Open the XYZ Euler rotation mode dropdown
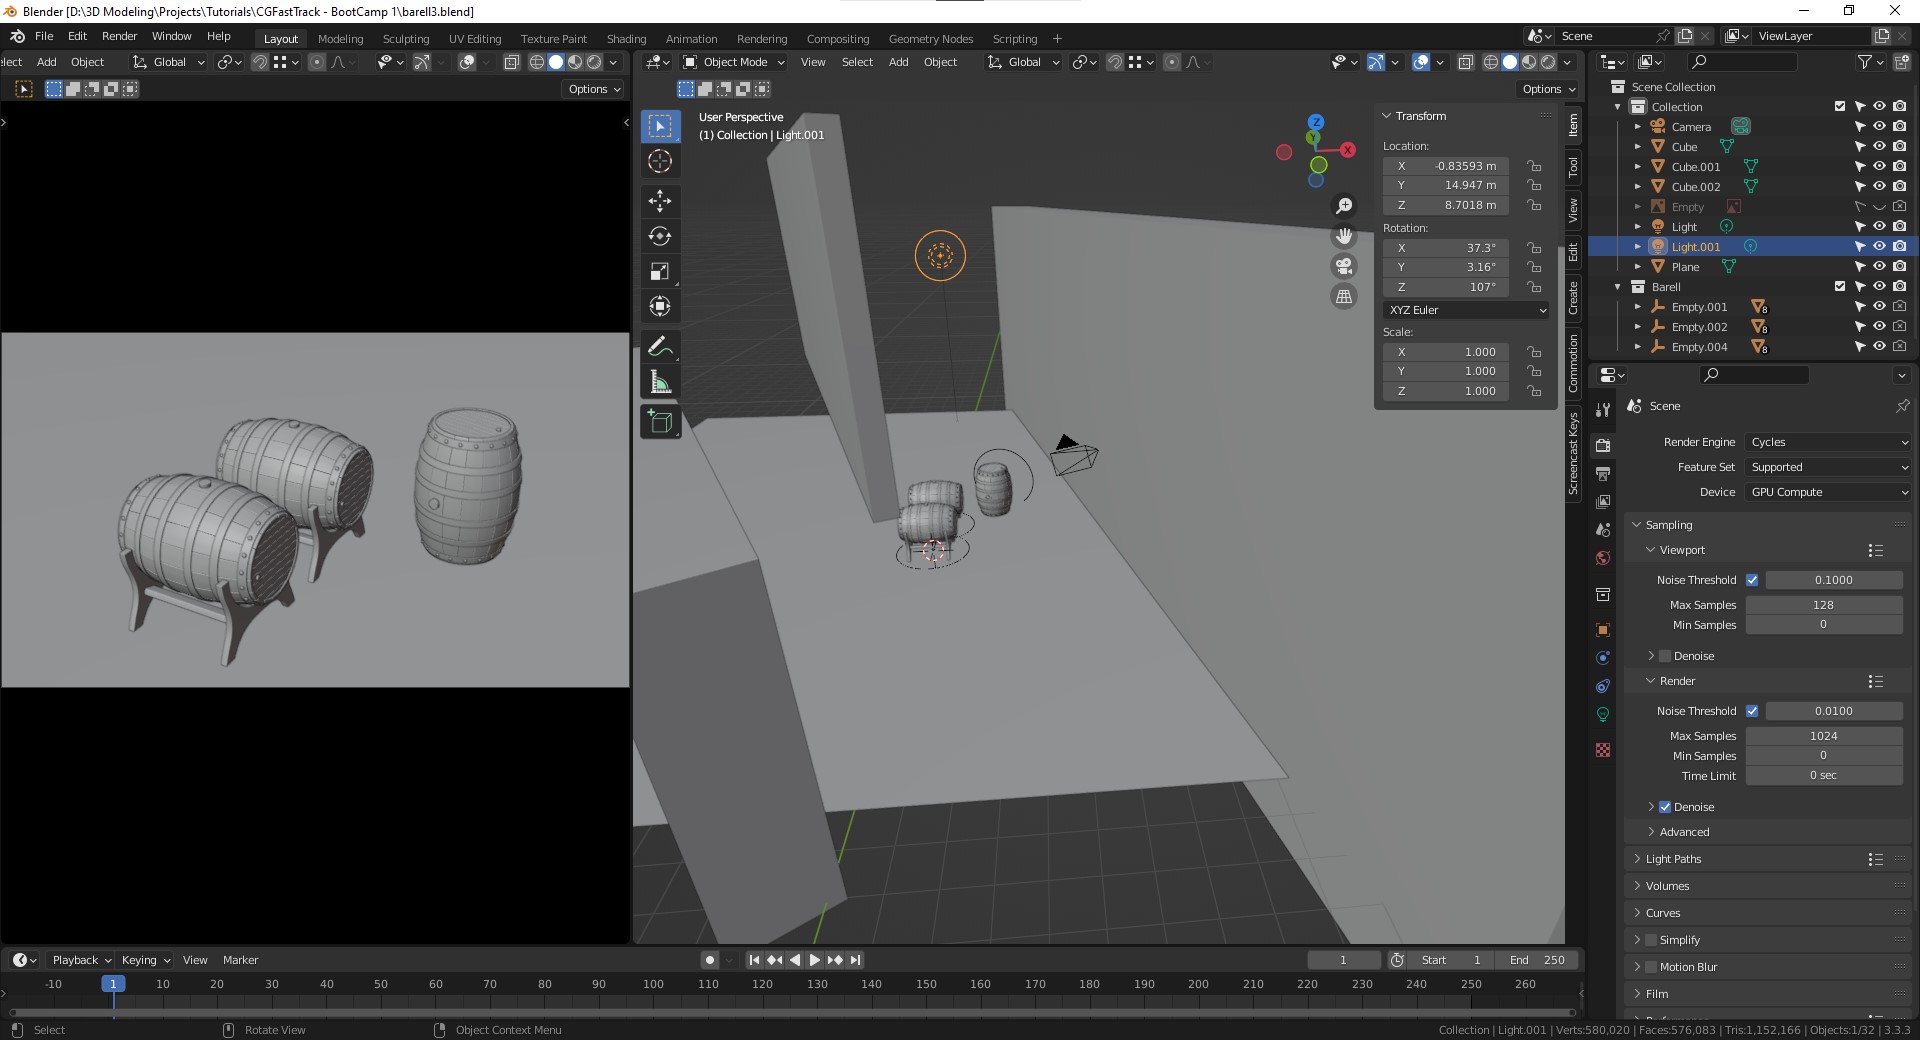Viewport: 1920px width, 1040px height. (x=1466, y=310)
